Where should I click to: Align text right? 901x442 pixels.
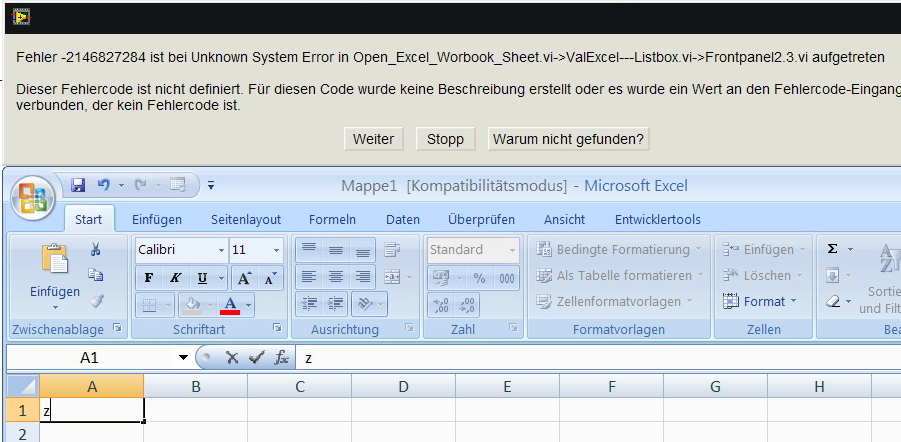click(362, 277)
